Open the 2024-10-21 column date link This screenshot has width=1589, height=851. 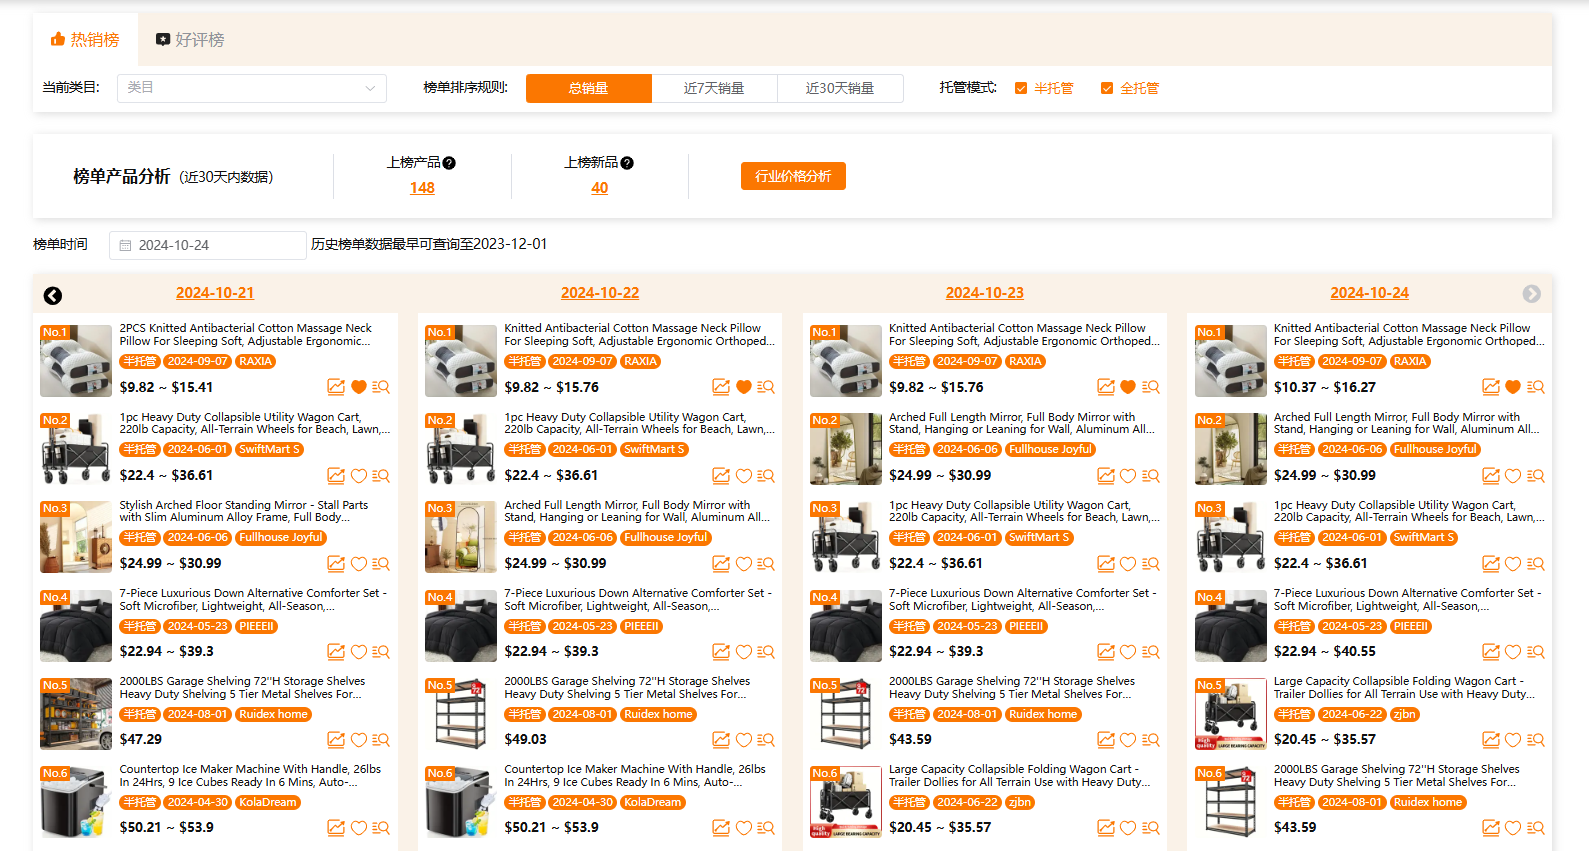[x=215, y=293]
